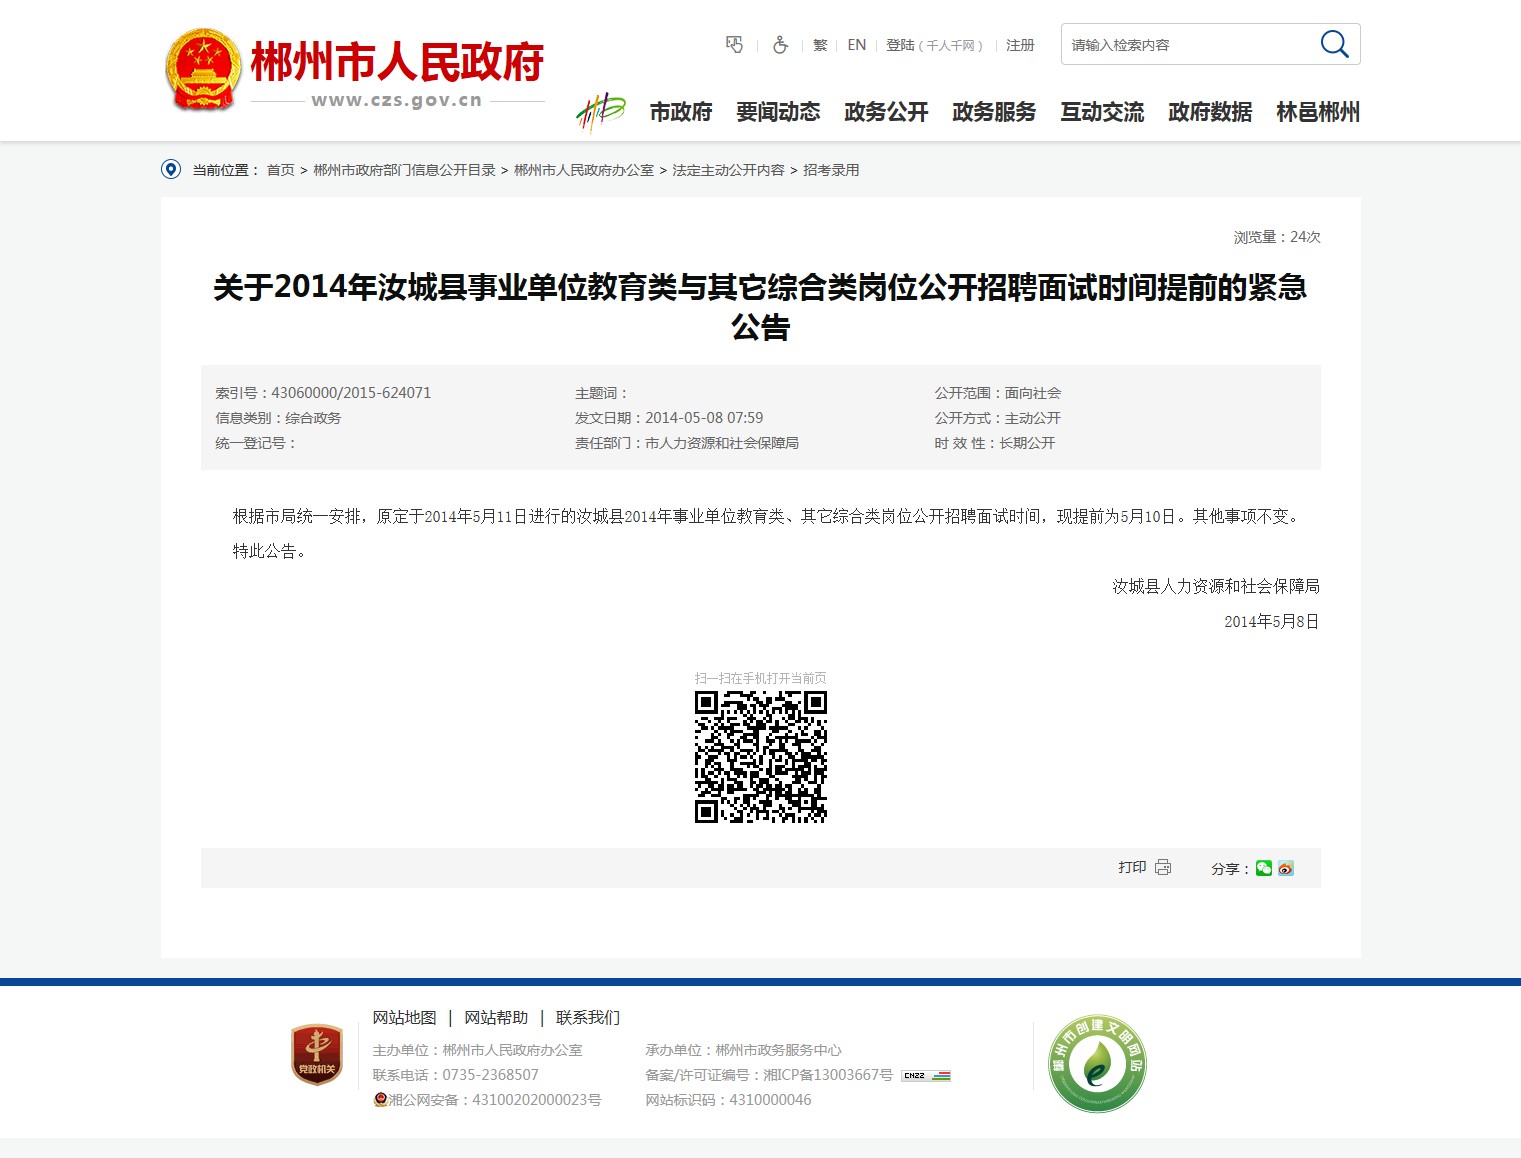The height and width of the screenshot is (1158, 1521).
Task: Go to the 林邑郴州 section
Action: click(1318, 112)
